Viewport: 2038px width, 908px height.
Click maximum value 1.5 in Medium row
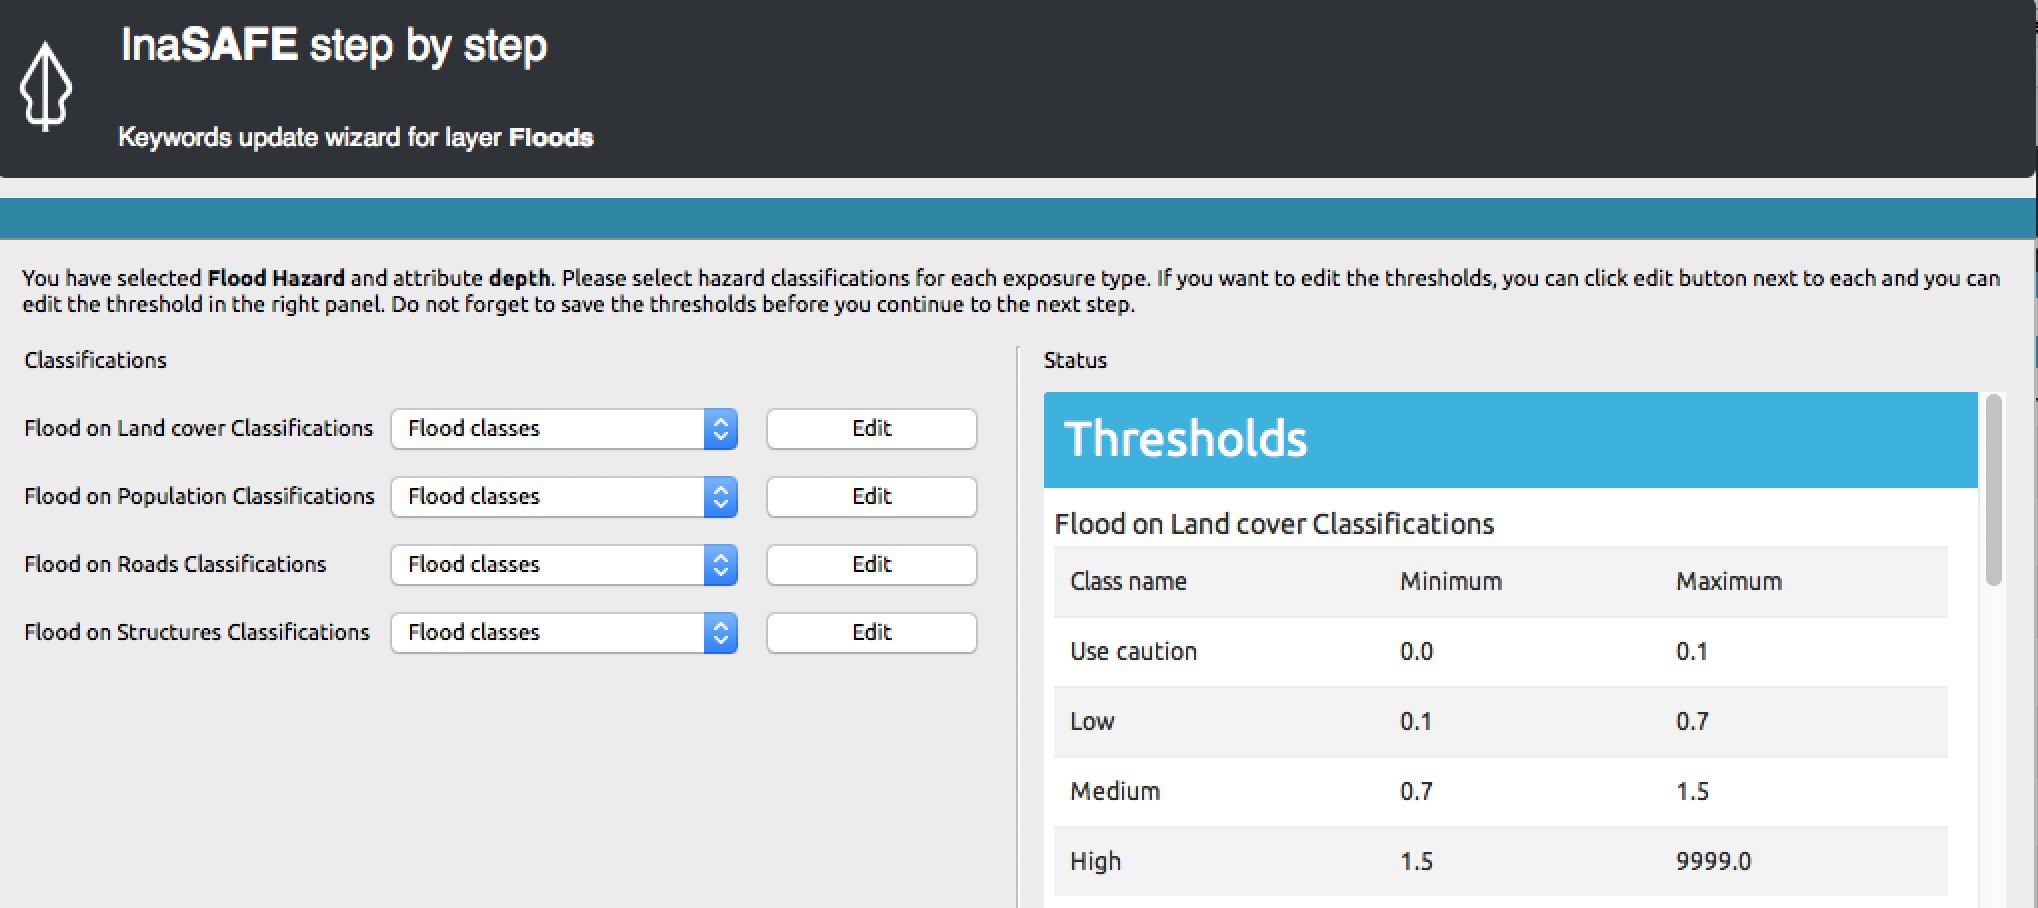tap(1692, 791)
